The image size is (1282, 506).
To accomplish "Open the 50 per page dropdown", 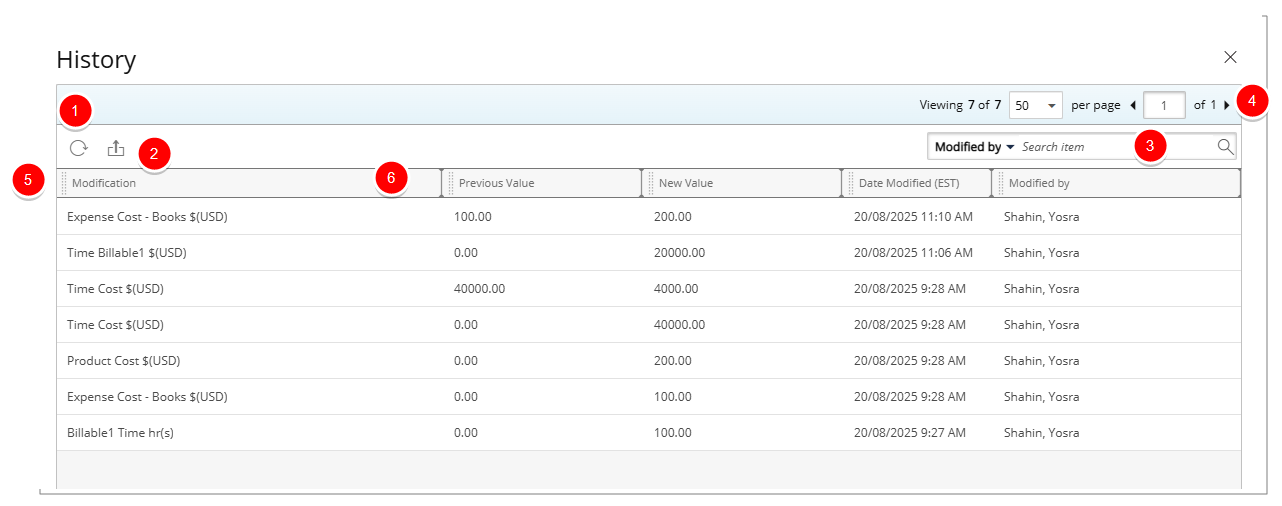I will [x=1036, y=105].
